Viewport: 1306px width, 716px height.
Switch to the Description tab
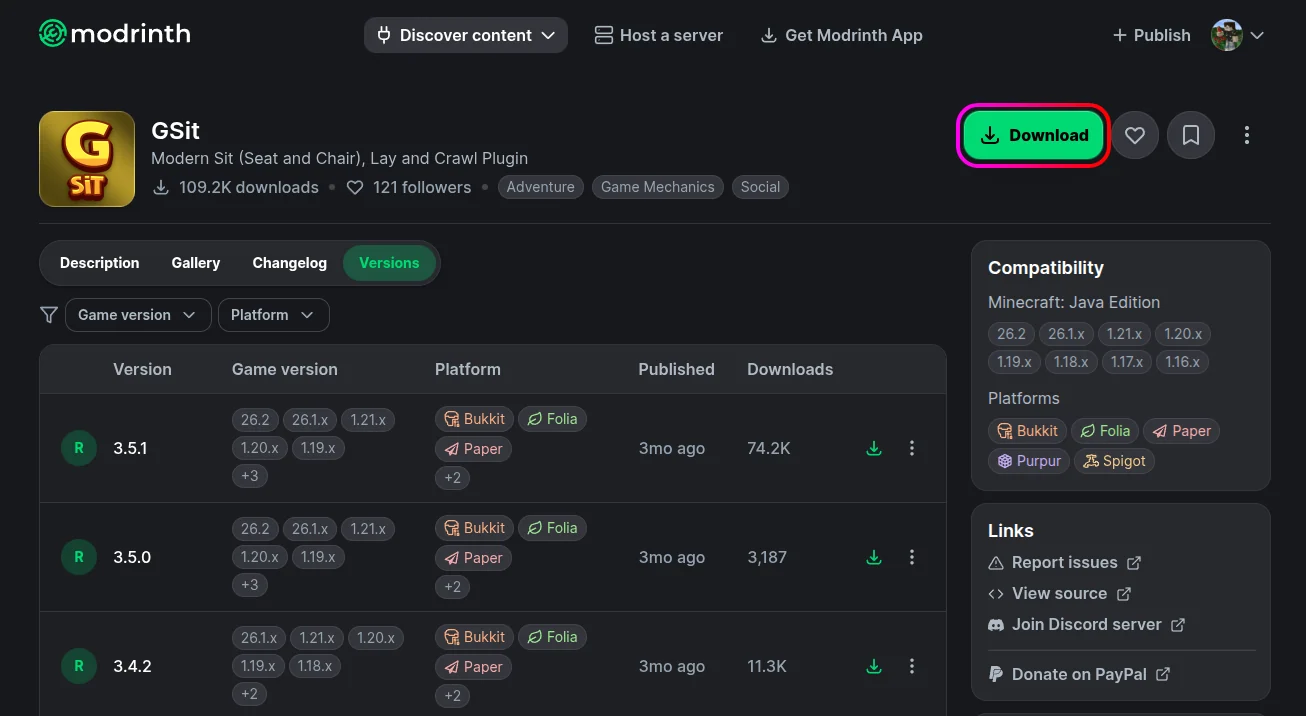[100, 263]
